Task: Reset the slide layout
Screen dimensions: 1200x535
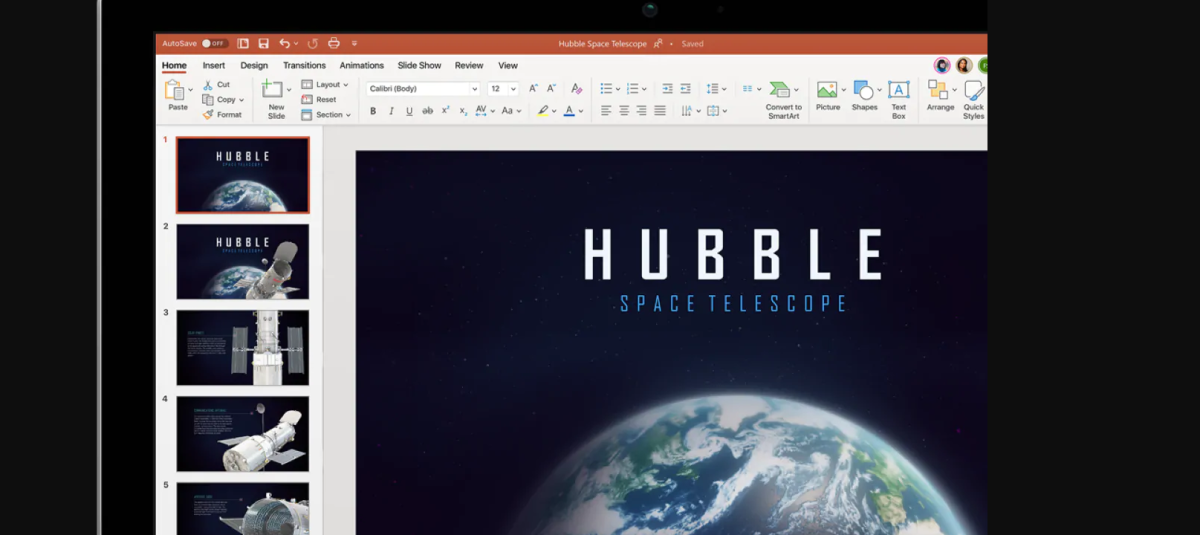Action: click(319, 100)
